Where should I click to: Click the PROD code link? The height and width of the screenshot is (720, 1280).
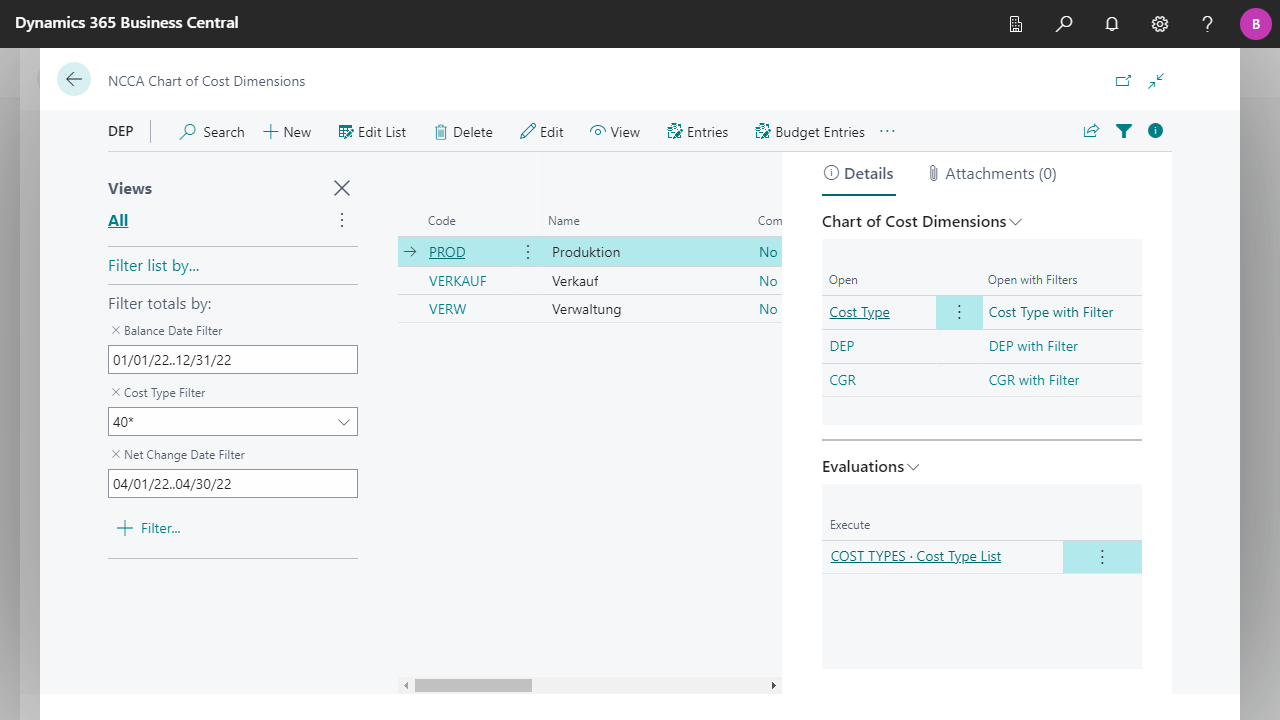(x=447, y=253)
